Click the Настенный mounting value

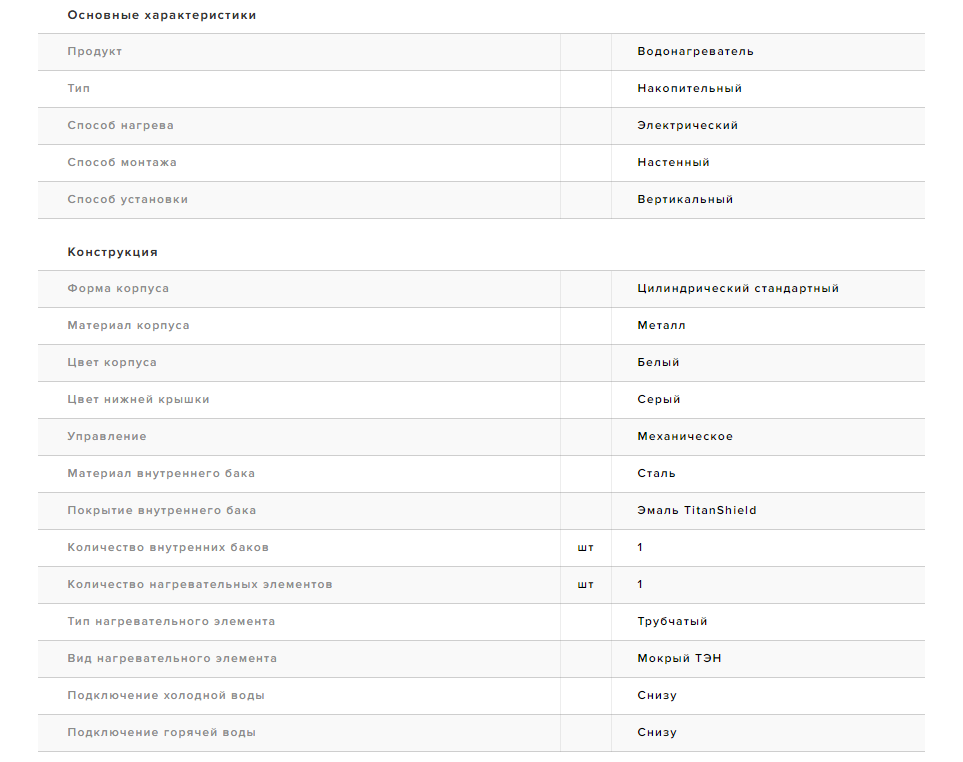point(674,163)
